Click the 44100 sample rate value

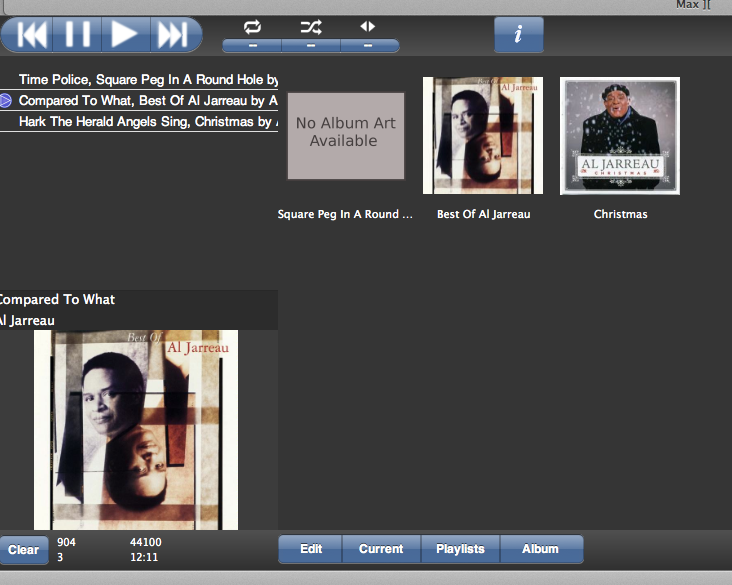click(146, 542)
